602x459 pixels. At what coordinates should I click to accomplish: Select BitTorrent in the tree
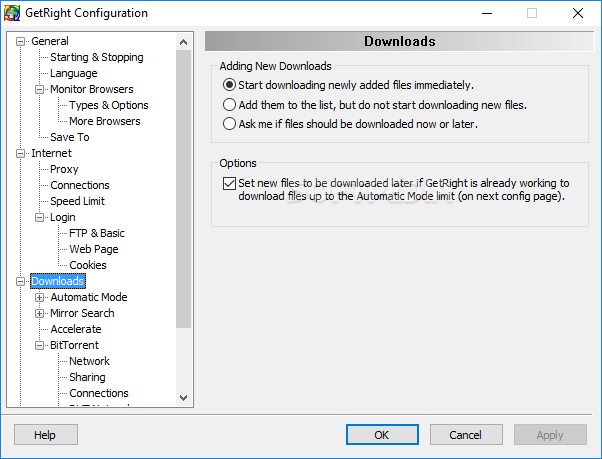click(74, 345)
